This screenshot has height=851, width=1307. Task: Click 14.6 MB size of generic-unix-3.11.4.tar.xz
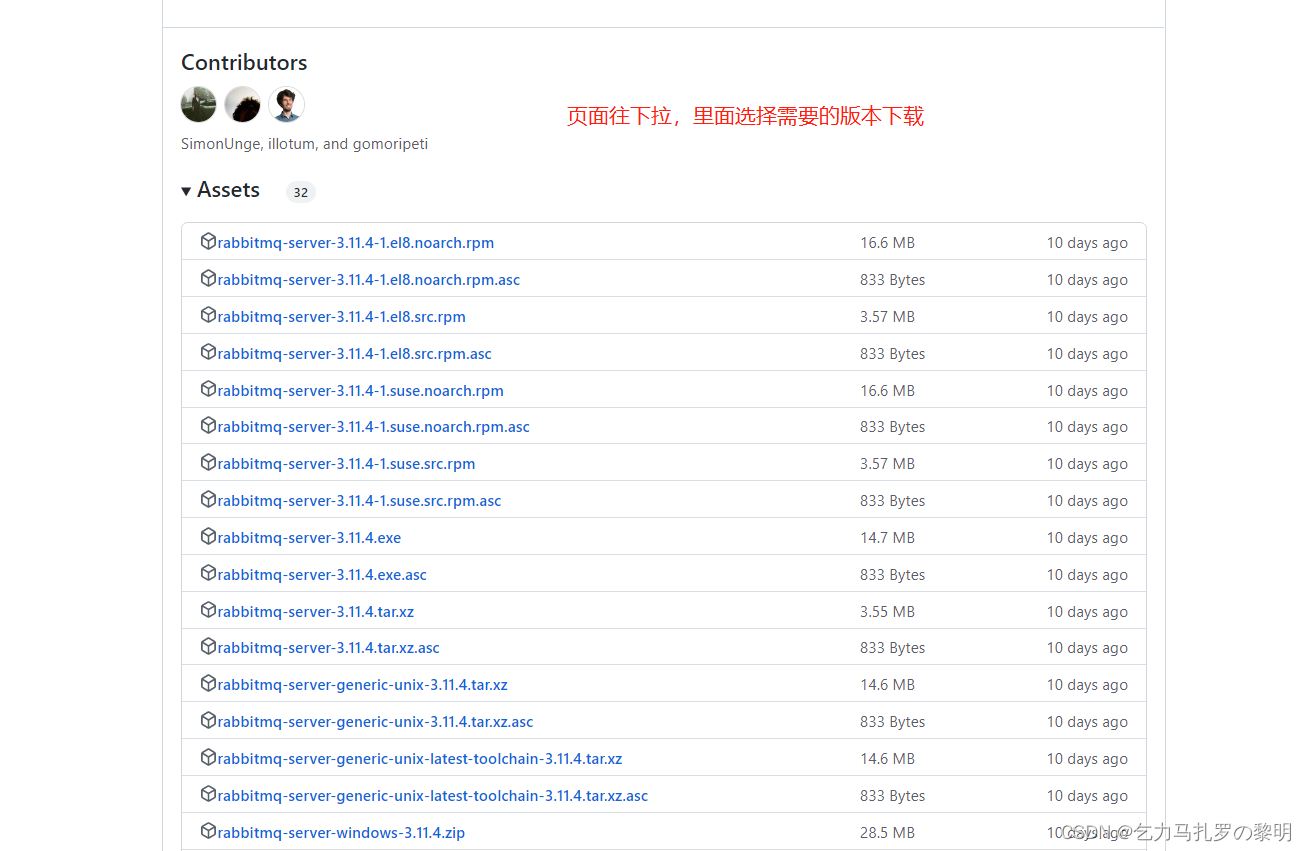coord(887,685)
